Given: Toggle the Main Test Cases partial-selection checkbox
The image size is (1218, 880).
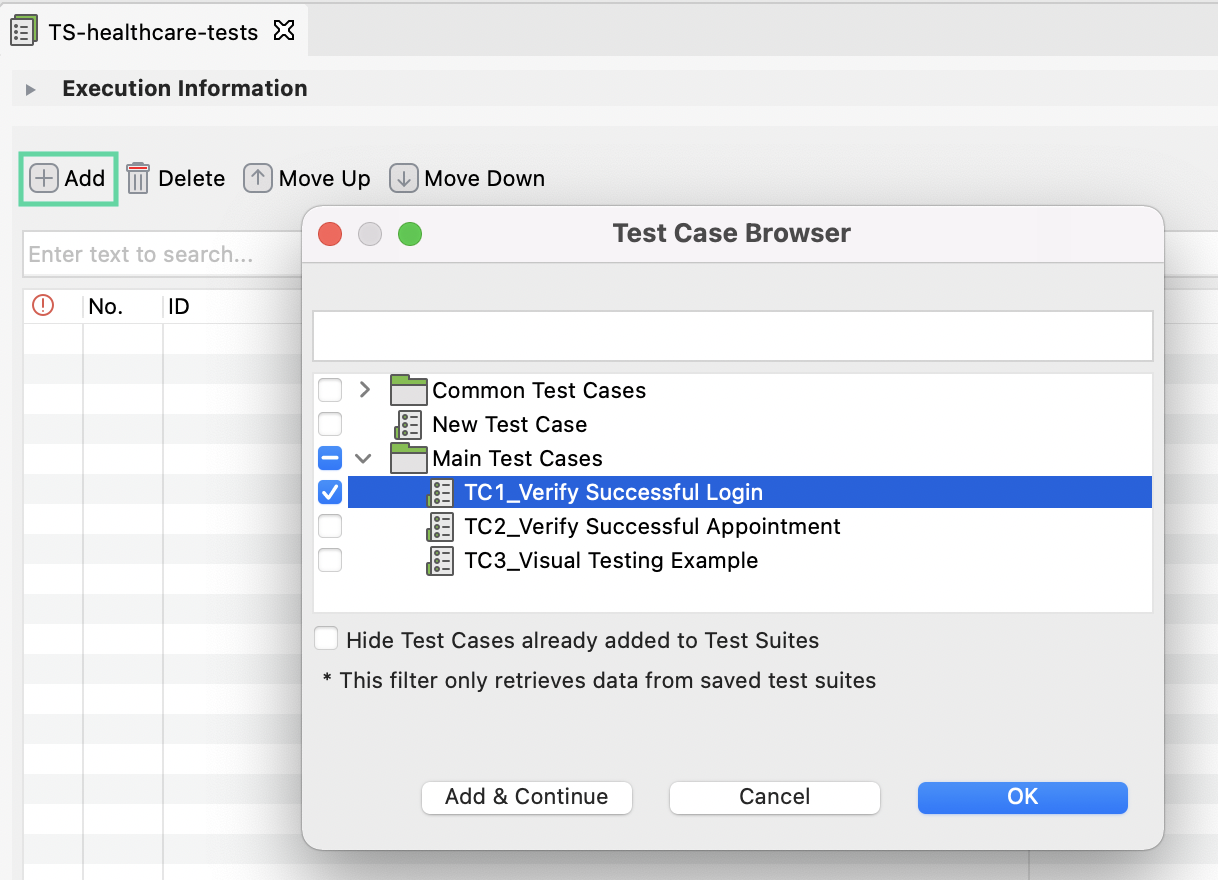Looking at the screenshot, I should (x=330, y=458).
